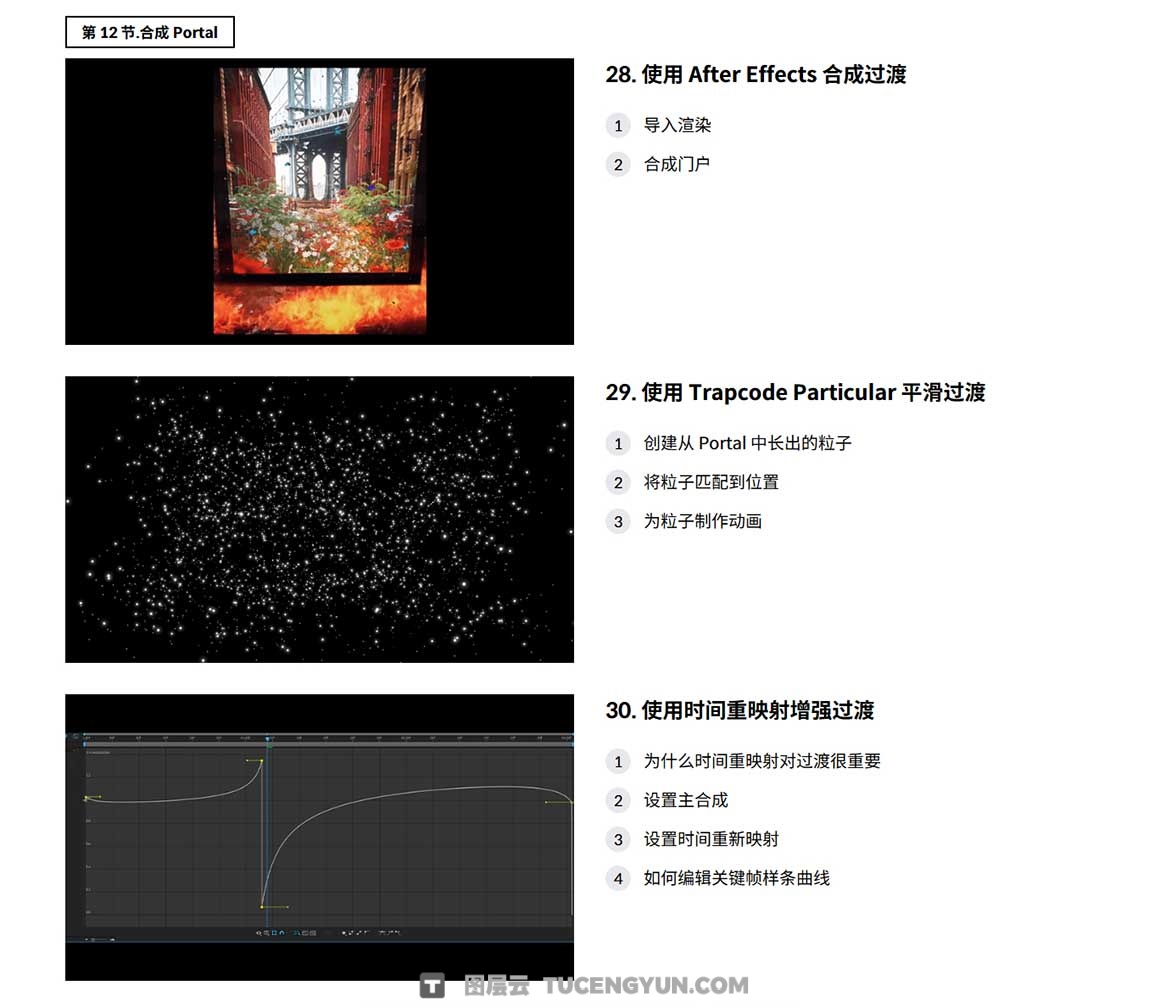Click number badge 2 beside '设置主合成'
1160x1008 pixels.
pos(618,801)
